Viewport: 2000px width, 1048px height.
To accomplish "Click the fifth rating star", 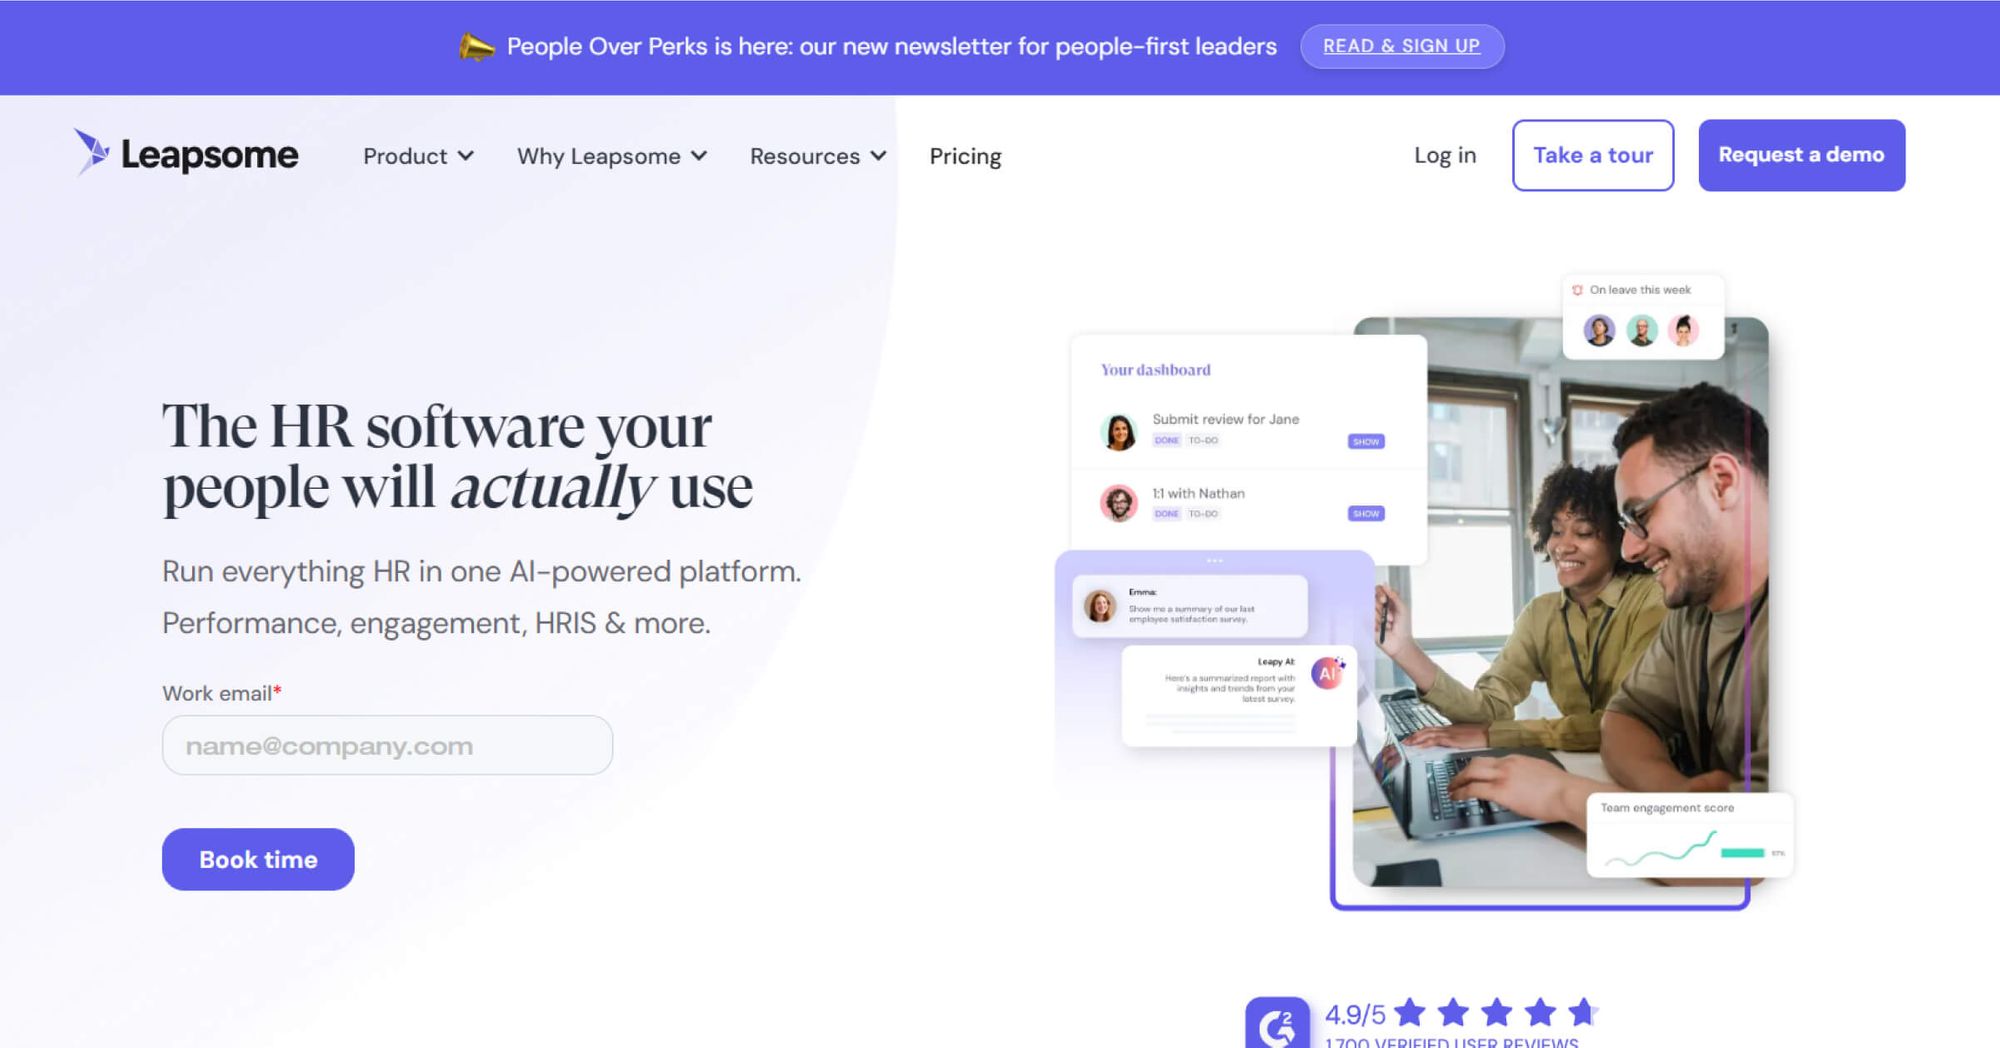I will coord(1583,1013).
